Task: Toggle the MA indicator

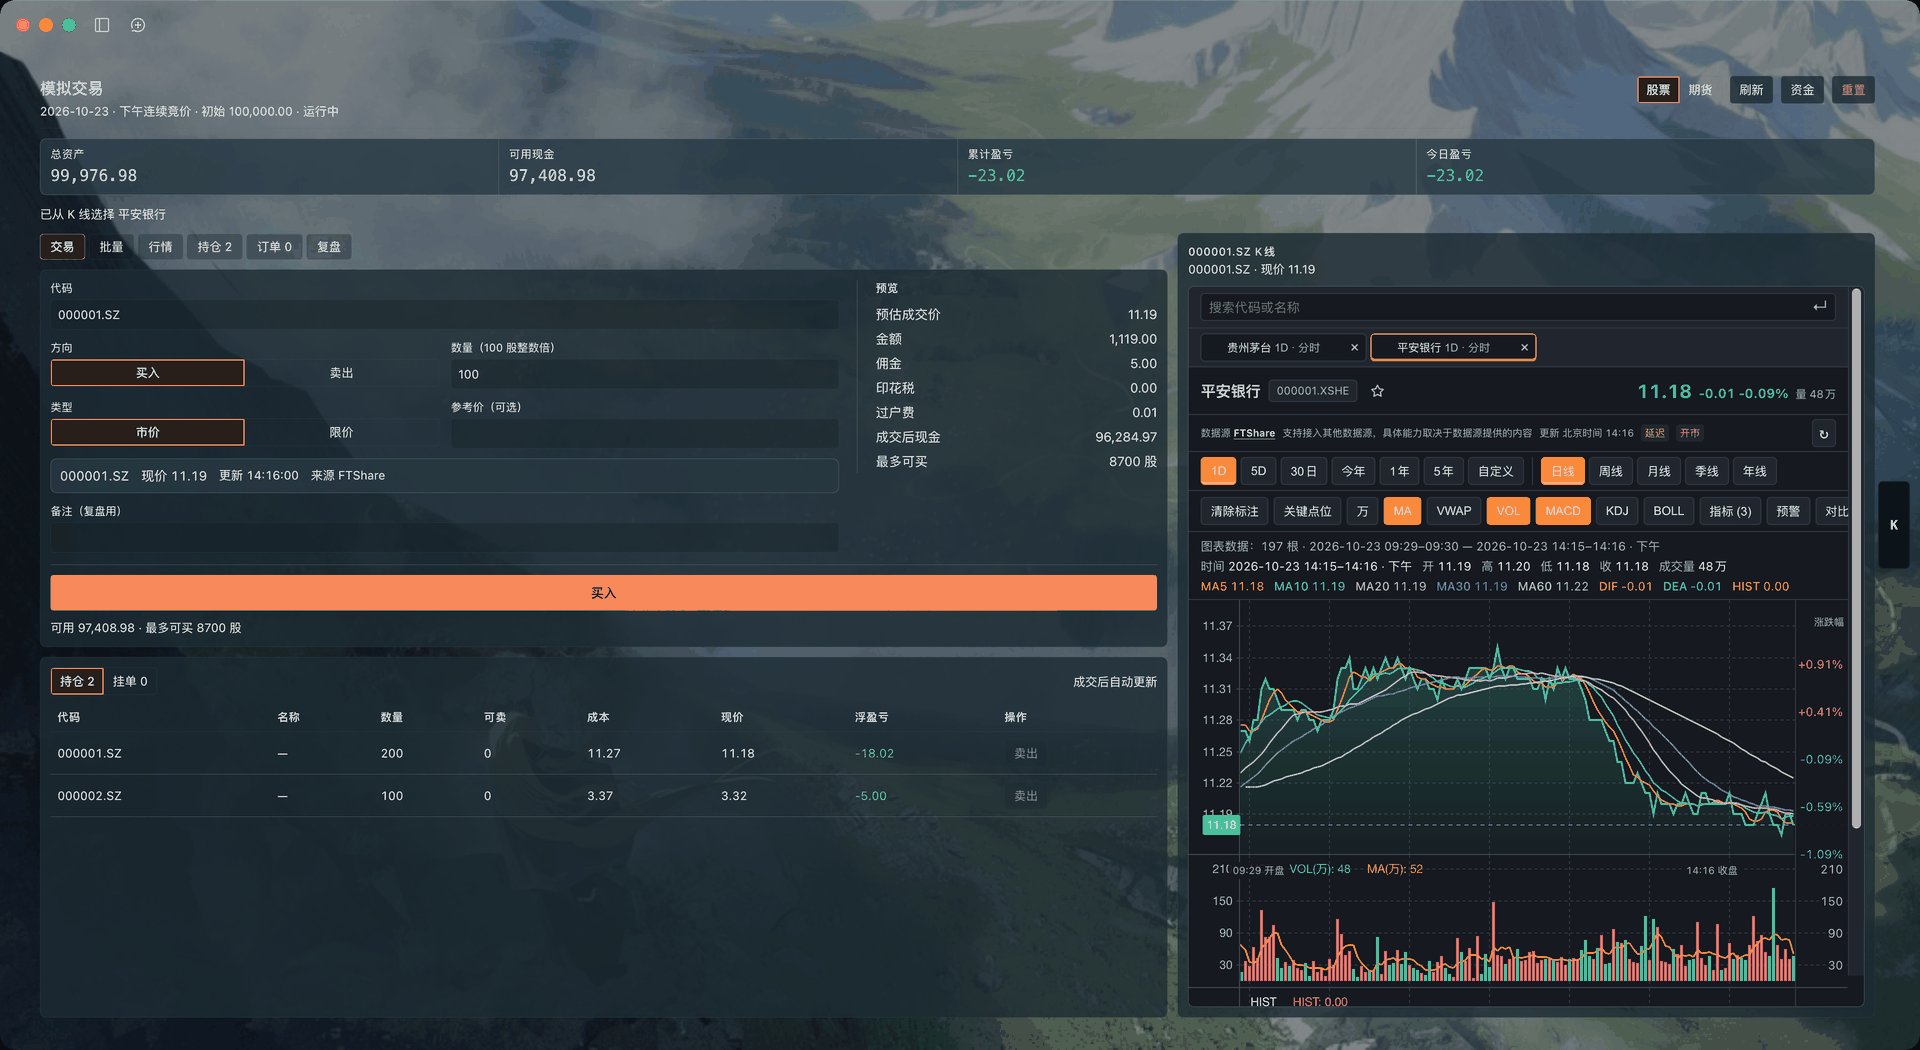Action: pyautogui.click(x=1402, y=511)
